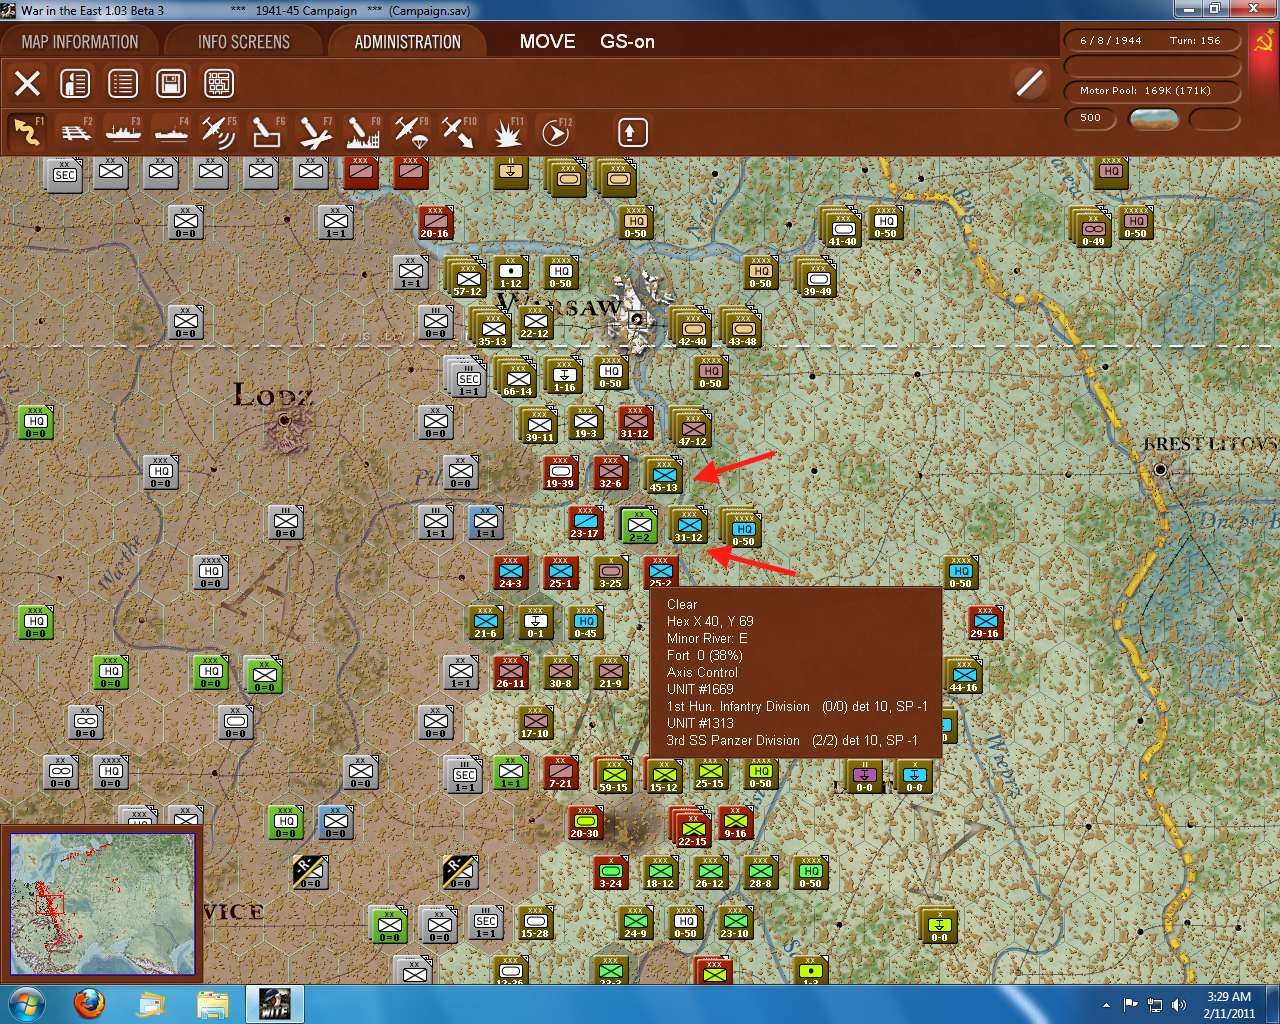Select the 45-13 unit counter
The width and height of the screenshot is (1280, 1024).
[x=664, y=475]
